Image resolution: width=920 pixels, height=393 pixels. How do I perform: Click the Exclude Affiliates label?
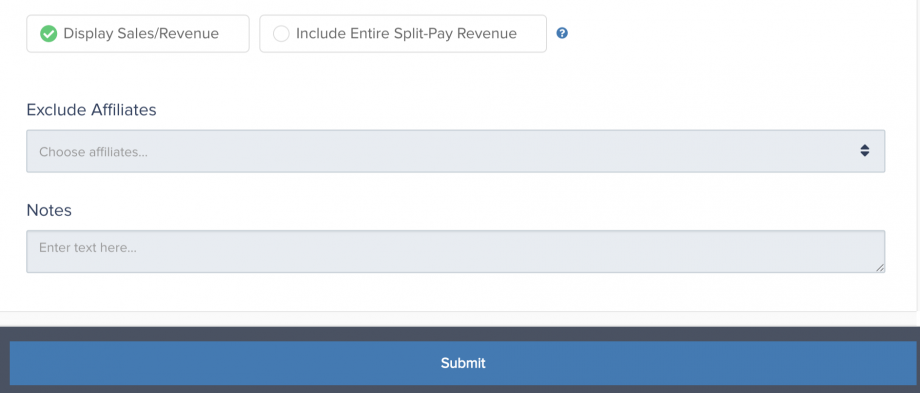[92, 110]
